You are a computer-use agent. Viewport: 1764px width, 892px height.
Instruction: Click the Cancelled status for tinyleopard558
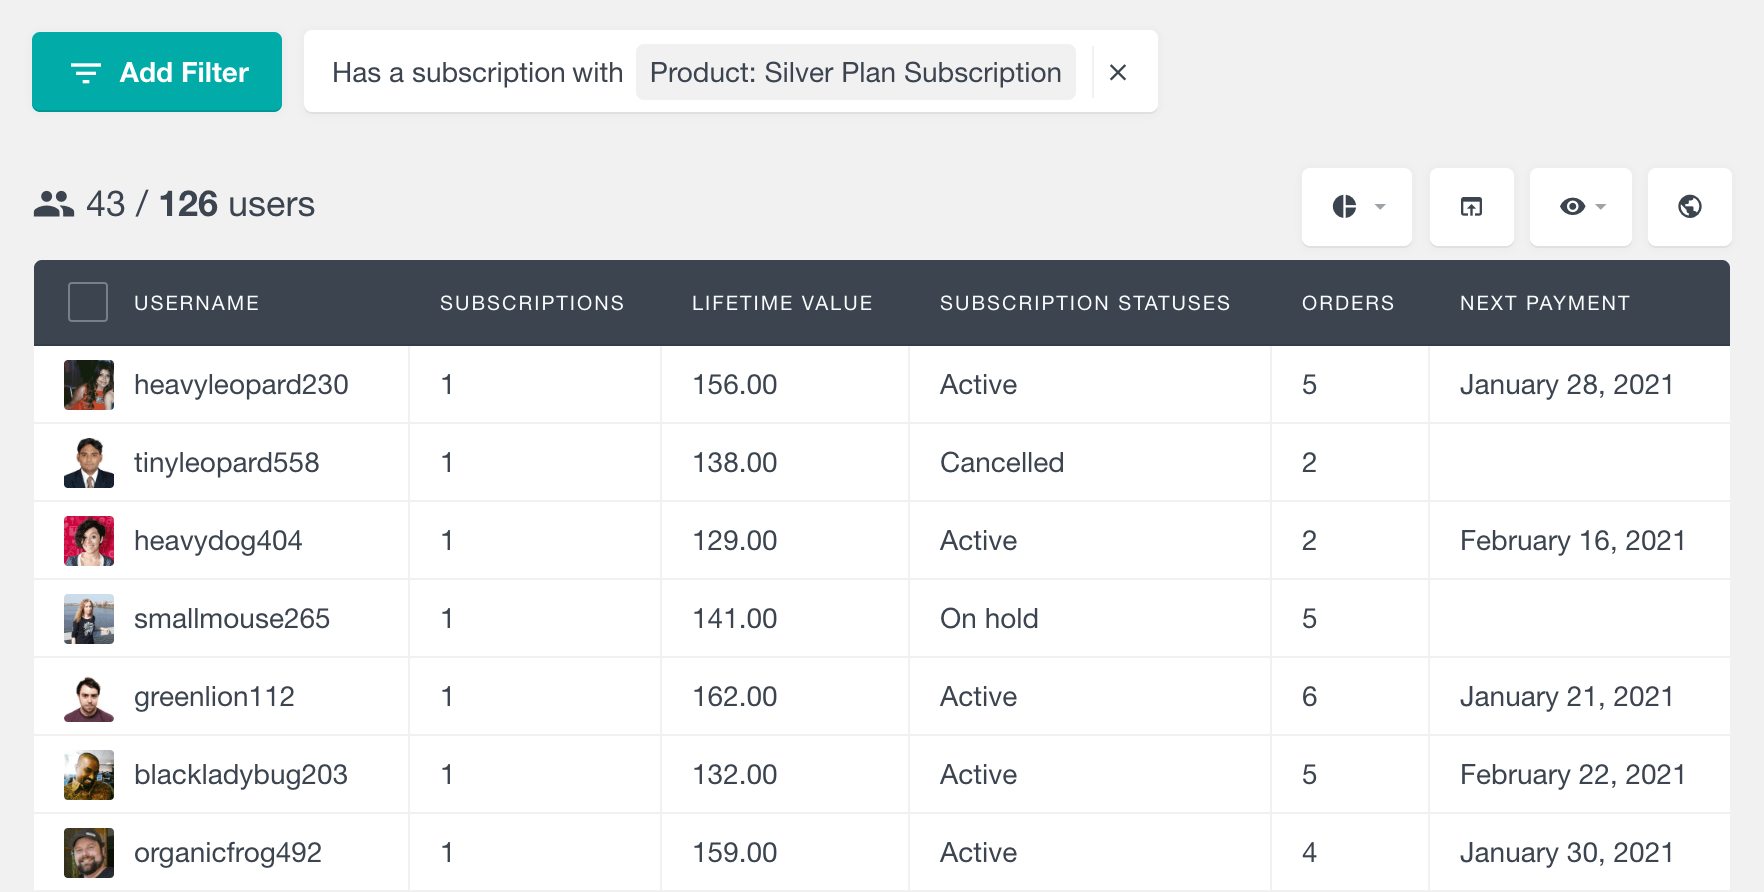(x=1002, y=463)
